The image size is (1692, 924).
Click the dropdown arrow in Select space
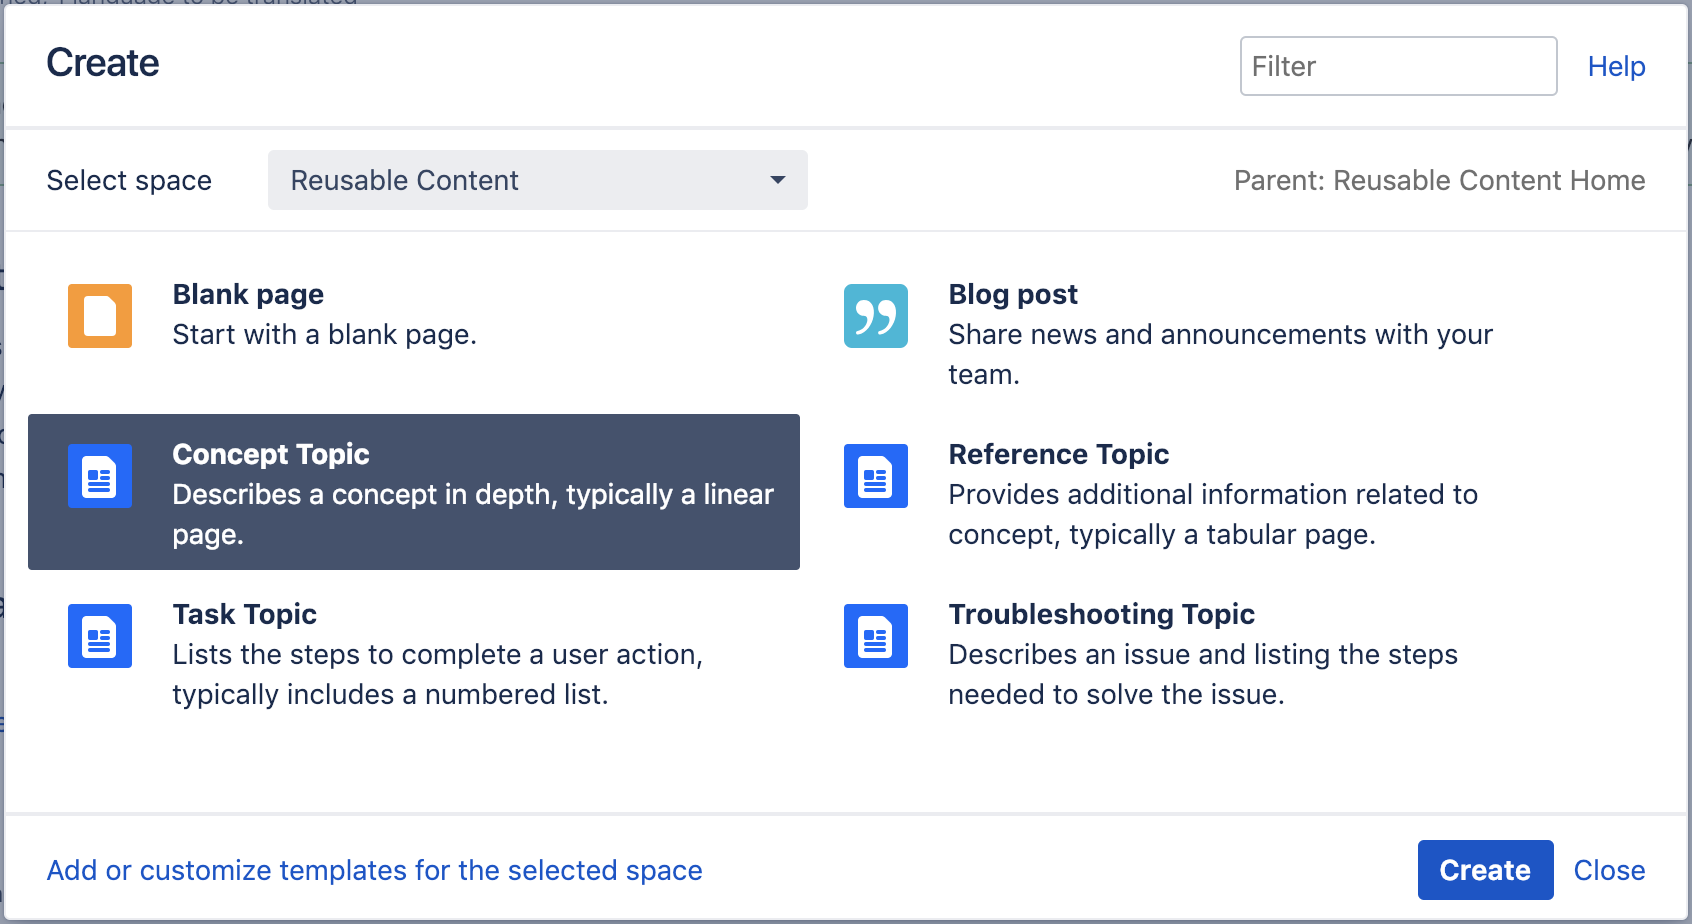(x=777, y=180)
